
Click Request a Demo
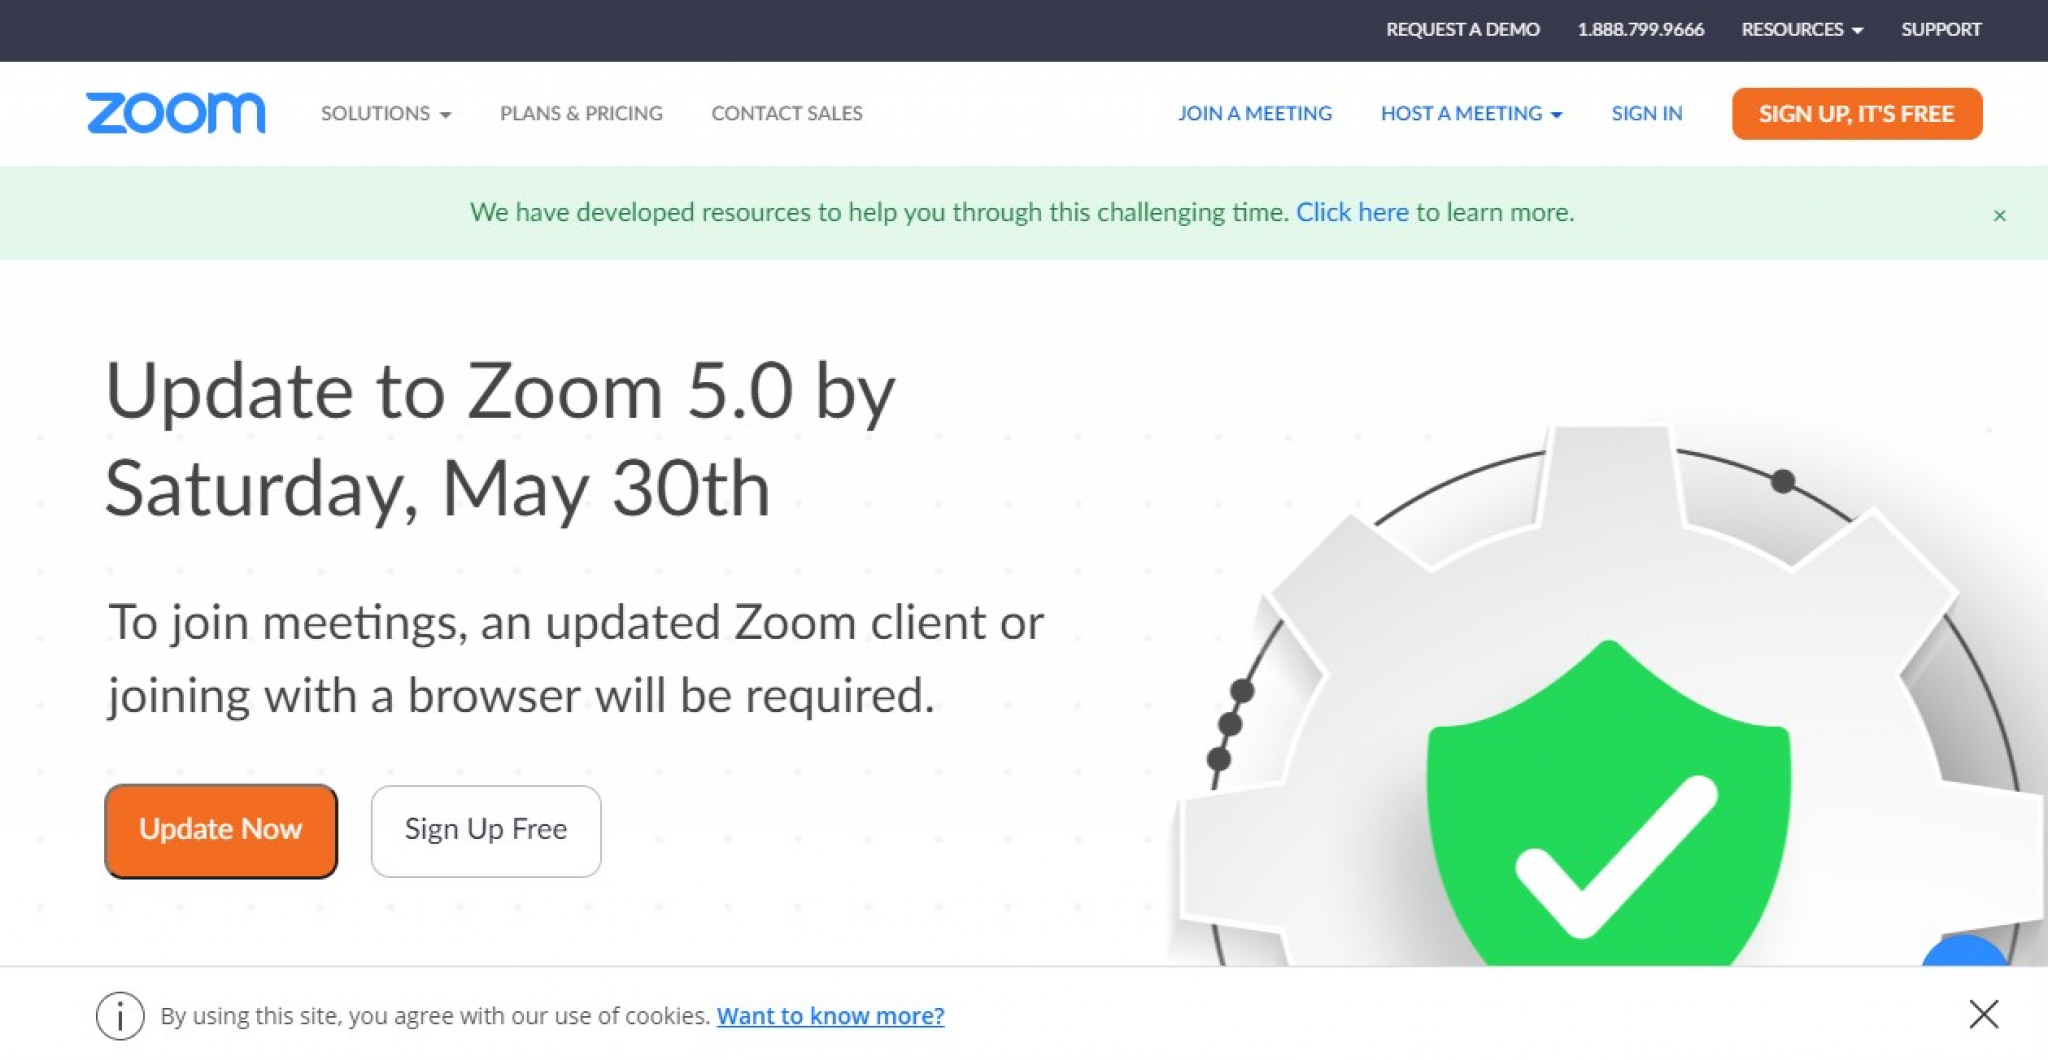pyautogui.click(x=1463, y=29)
